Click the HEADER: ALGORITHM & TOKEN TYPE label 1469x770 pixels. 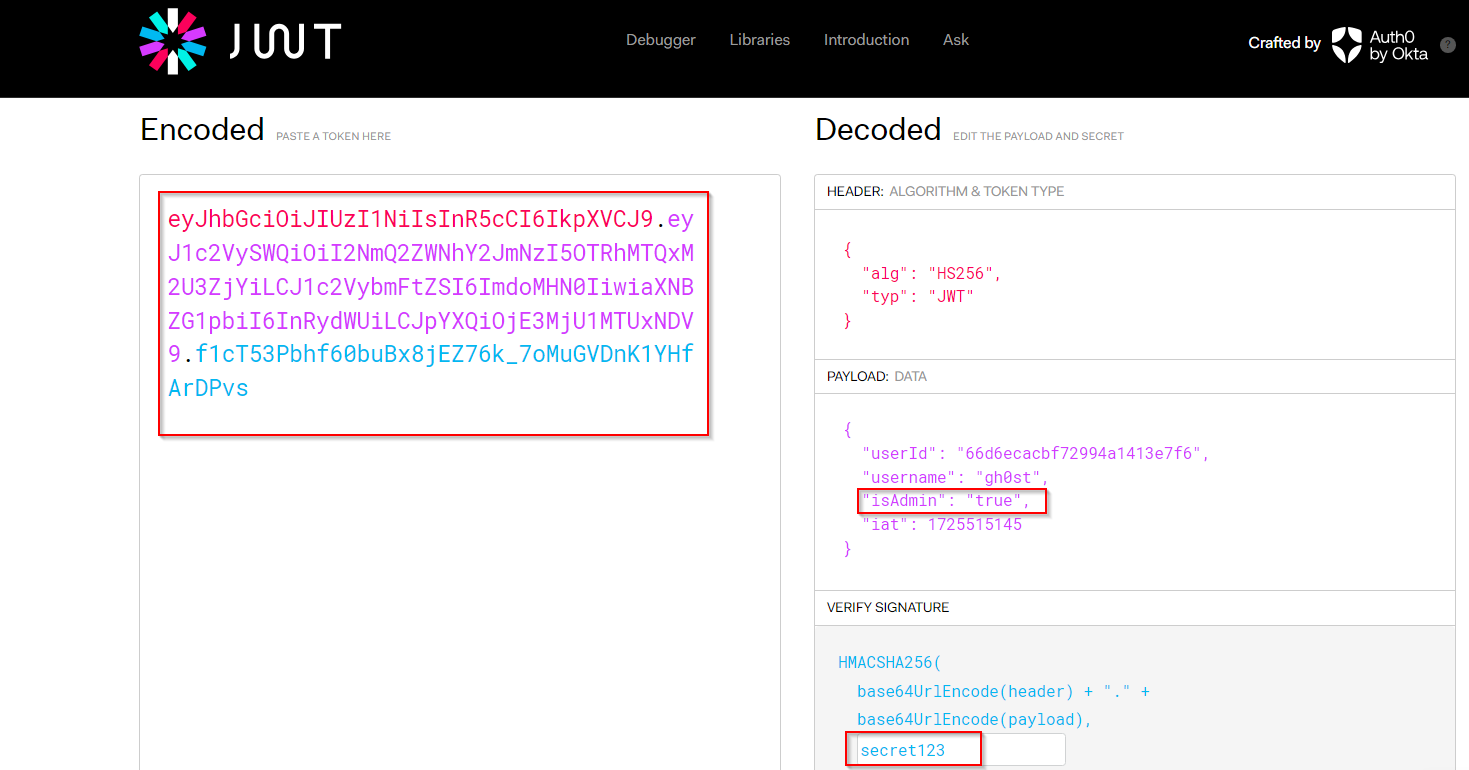click(x=945, y=191)
